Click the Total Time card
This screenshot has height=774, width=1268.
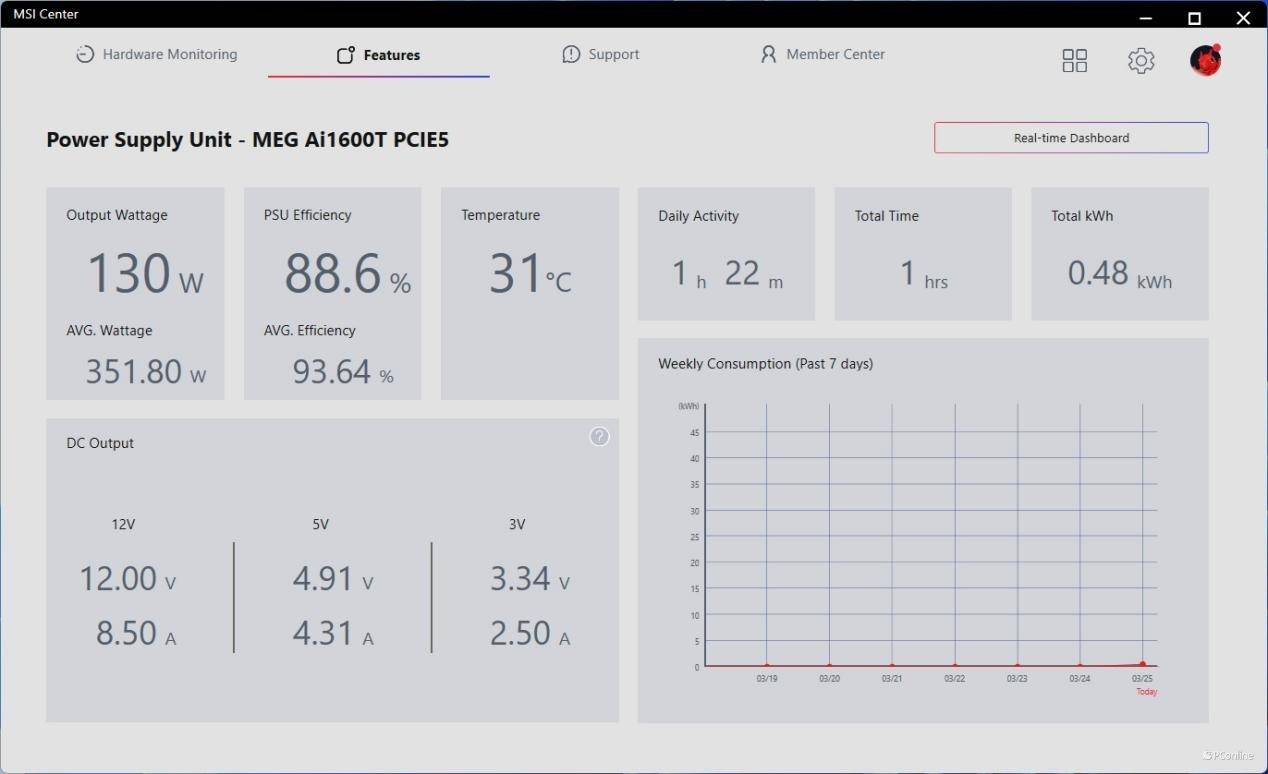pyautogui.click(x=922, y=254)
